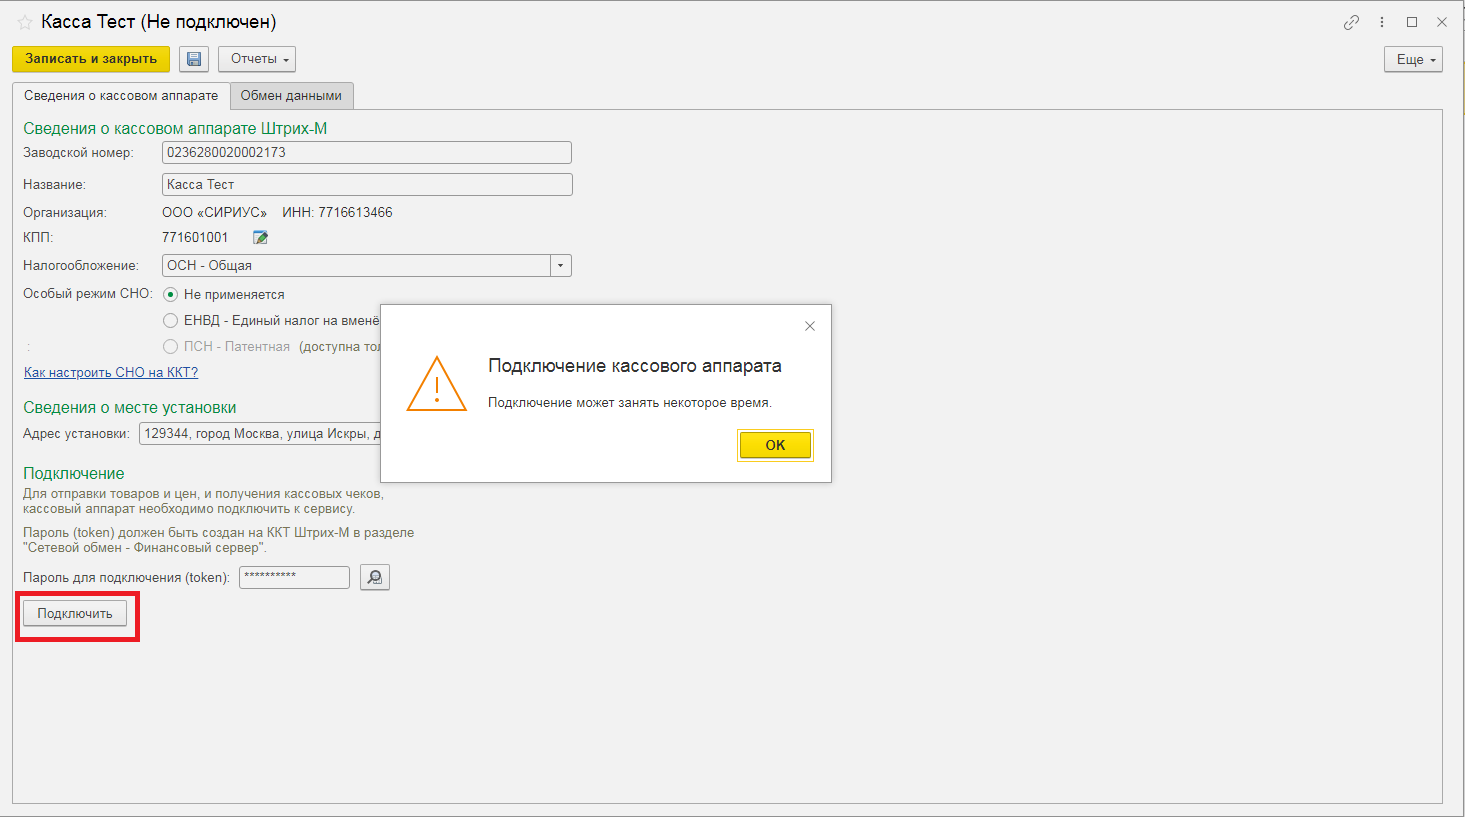Viewport: 1465px width, 817px height.
Task: Click Записать и закрыть button
Action: point(91,59)
